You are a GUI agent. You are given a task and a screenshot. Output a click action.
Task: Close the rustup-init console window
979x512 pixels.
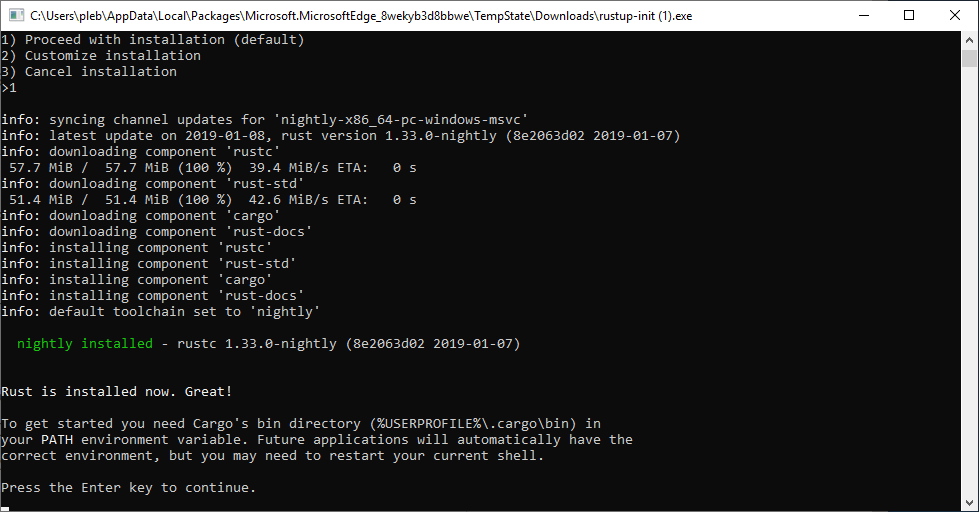[x=955, y=16]
